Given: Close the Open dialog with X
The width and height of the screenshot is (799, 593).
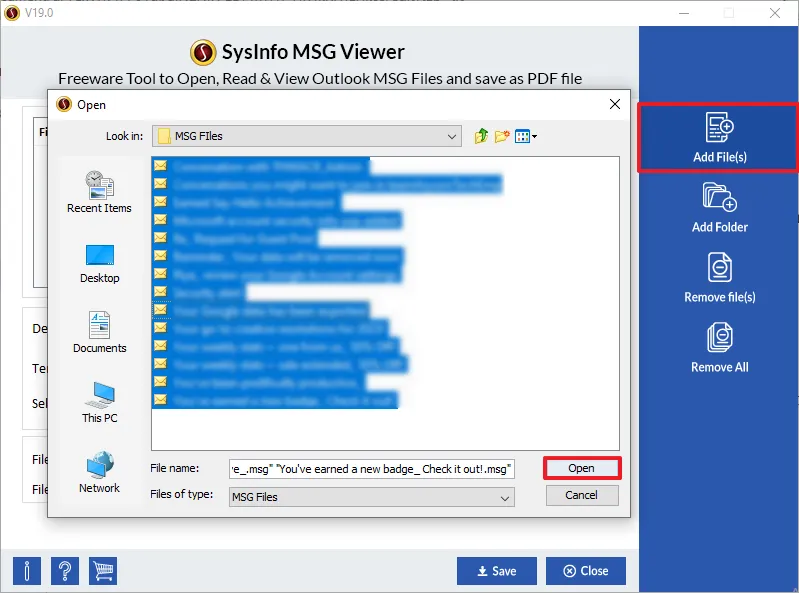Looking at the screenshot, I should pyautogui.click(x=615, y=104).
